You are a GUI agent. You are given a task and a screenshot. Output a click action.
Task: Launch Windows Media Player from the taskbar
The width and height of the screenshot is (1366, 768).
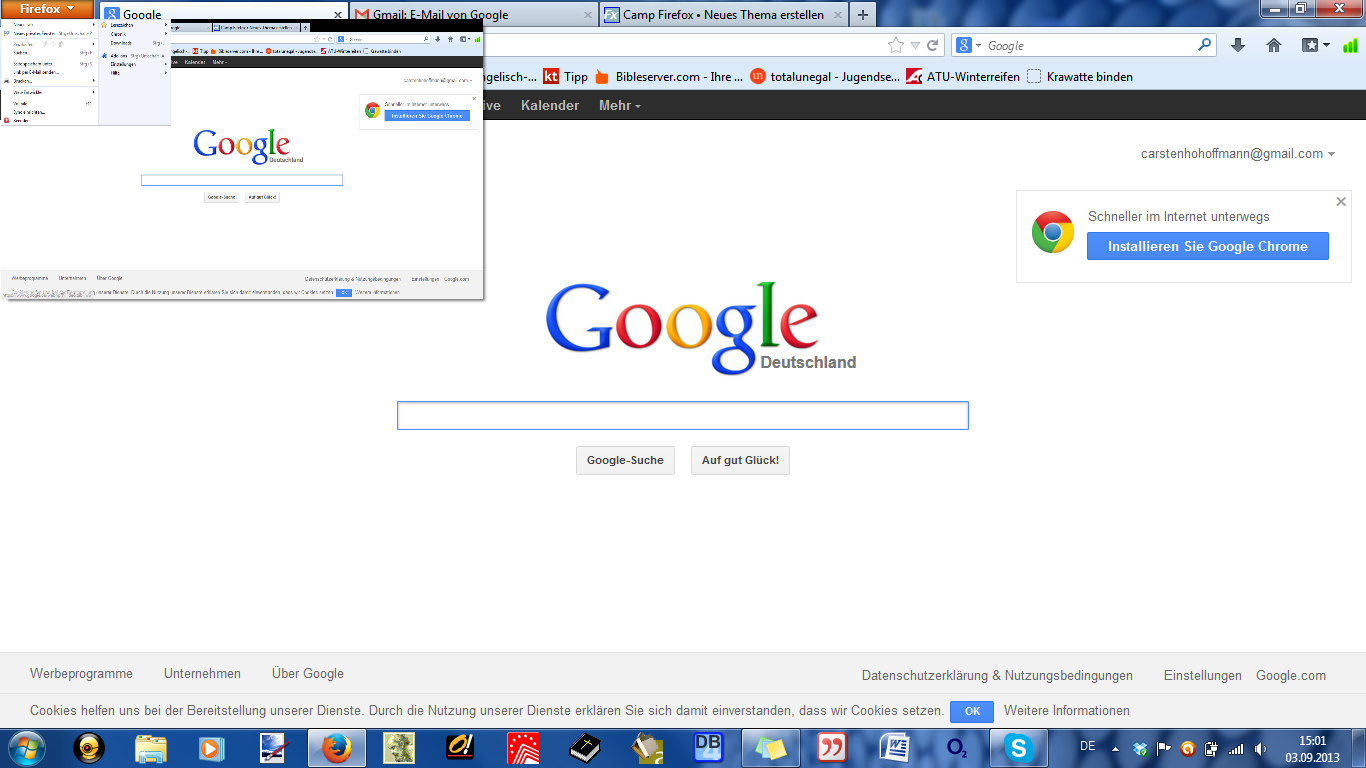pyautogui.click(x=211, y=748)
